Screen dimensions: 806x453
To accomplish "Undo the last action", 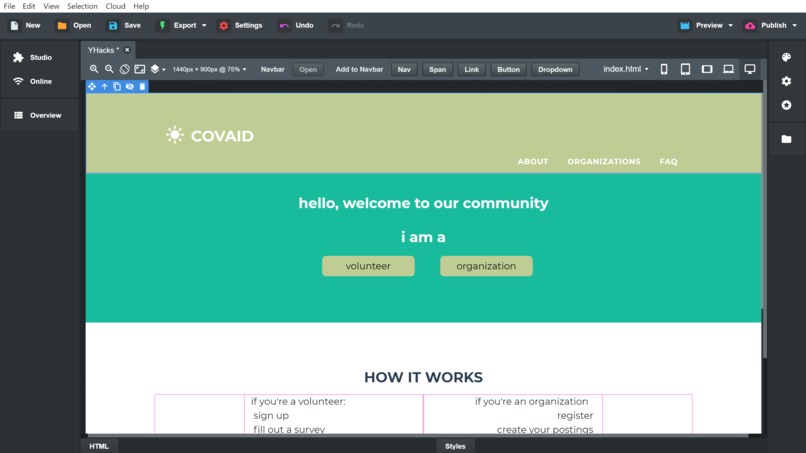I will pyautogui.click(x=296, y=25).
